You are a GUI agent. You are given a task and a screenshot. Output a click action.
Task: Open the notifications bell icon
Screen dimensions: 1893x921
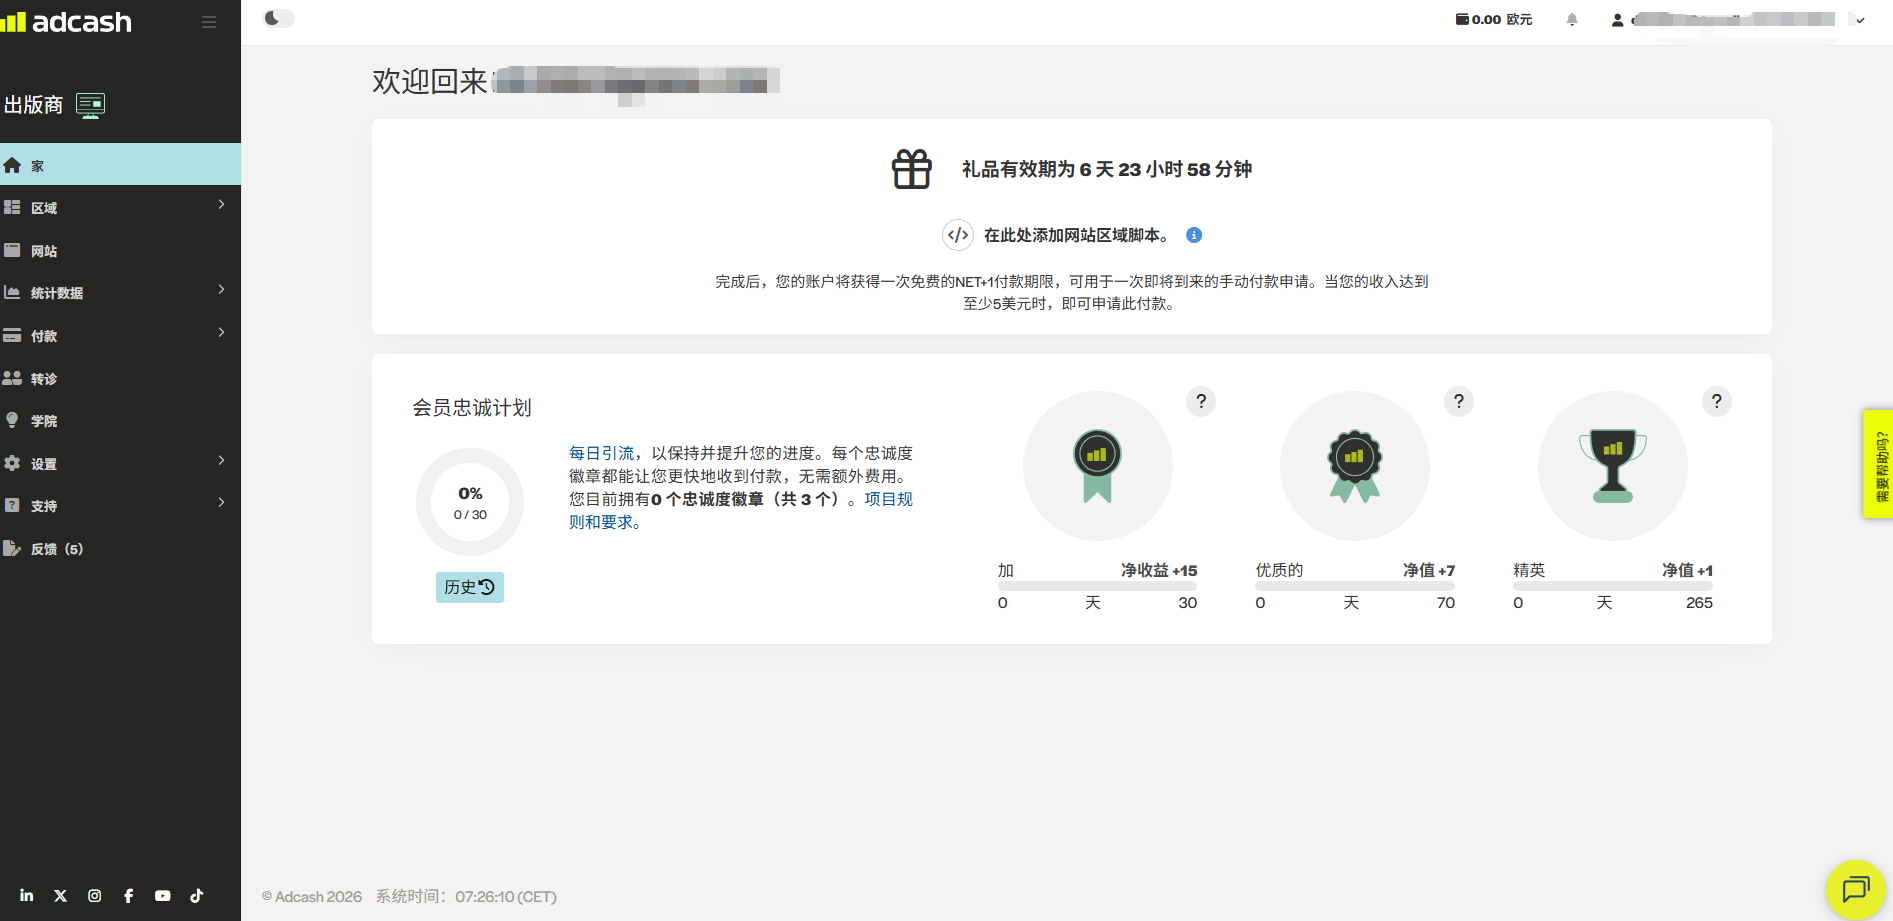[x=1573, y=19]
